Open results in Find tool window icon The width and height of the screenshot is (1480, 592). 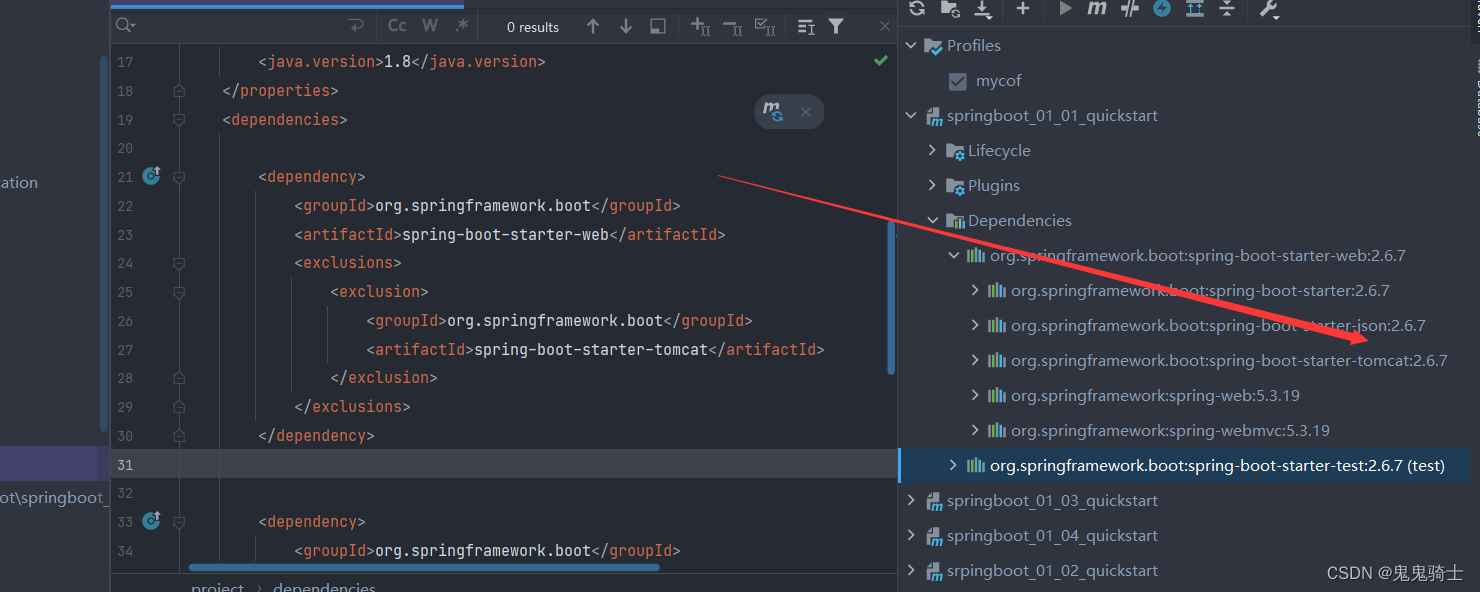[x=658, y=26]
